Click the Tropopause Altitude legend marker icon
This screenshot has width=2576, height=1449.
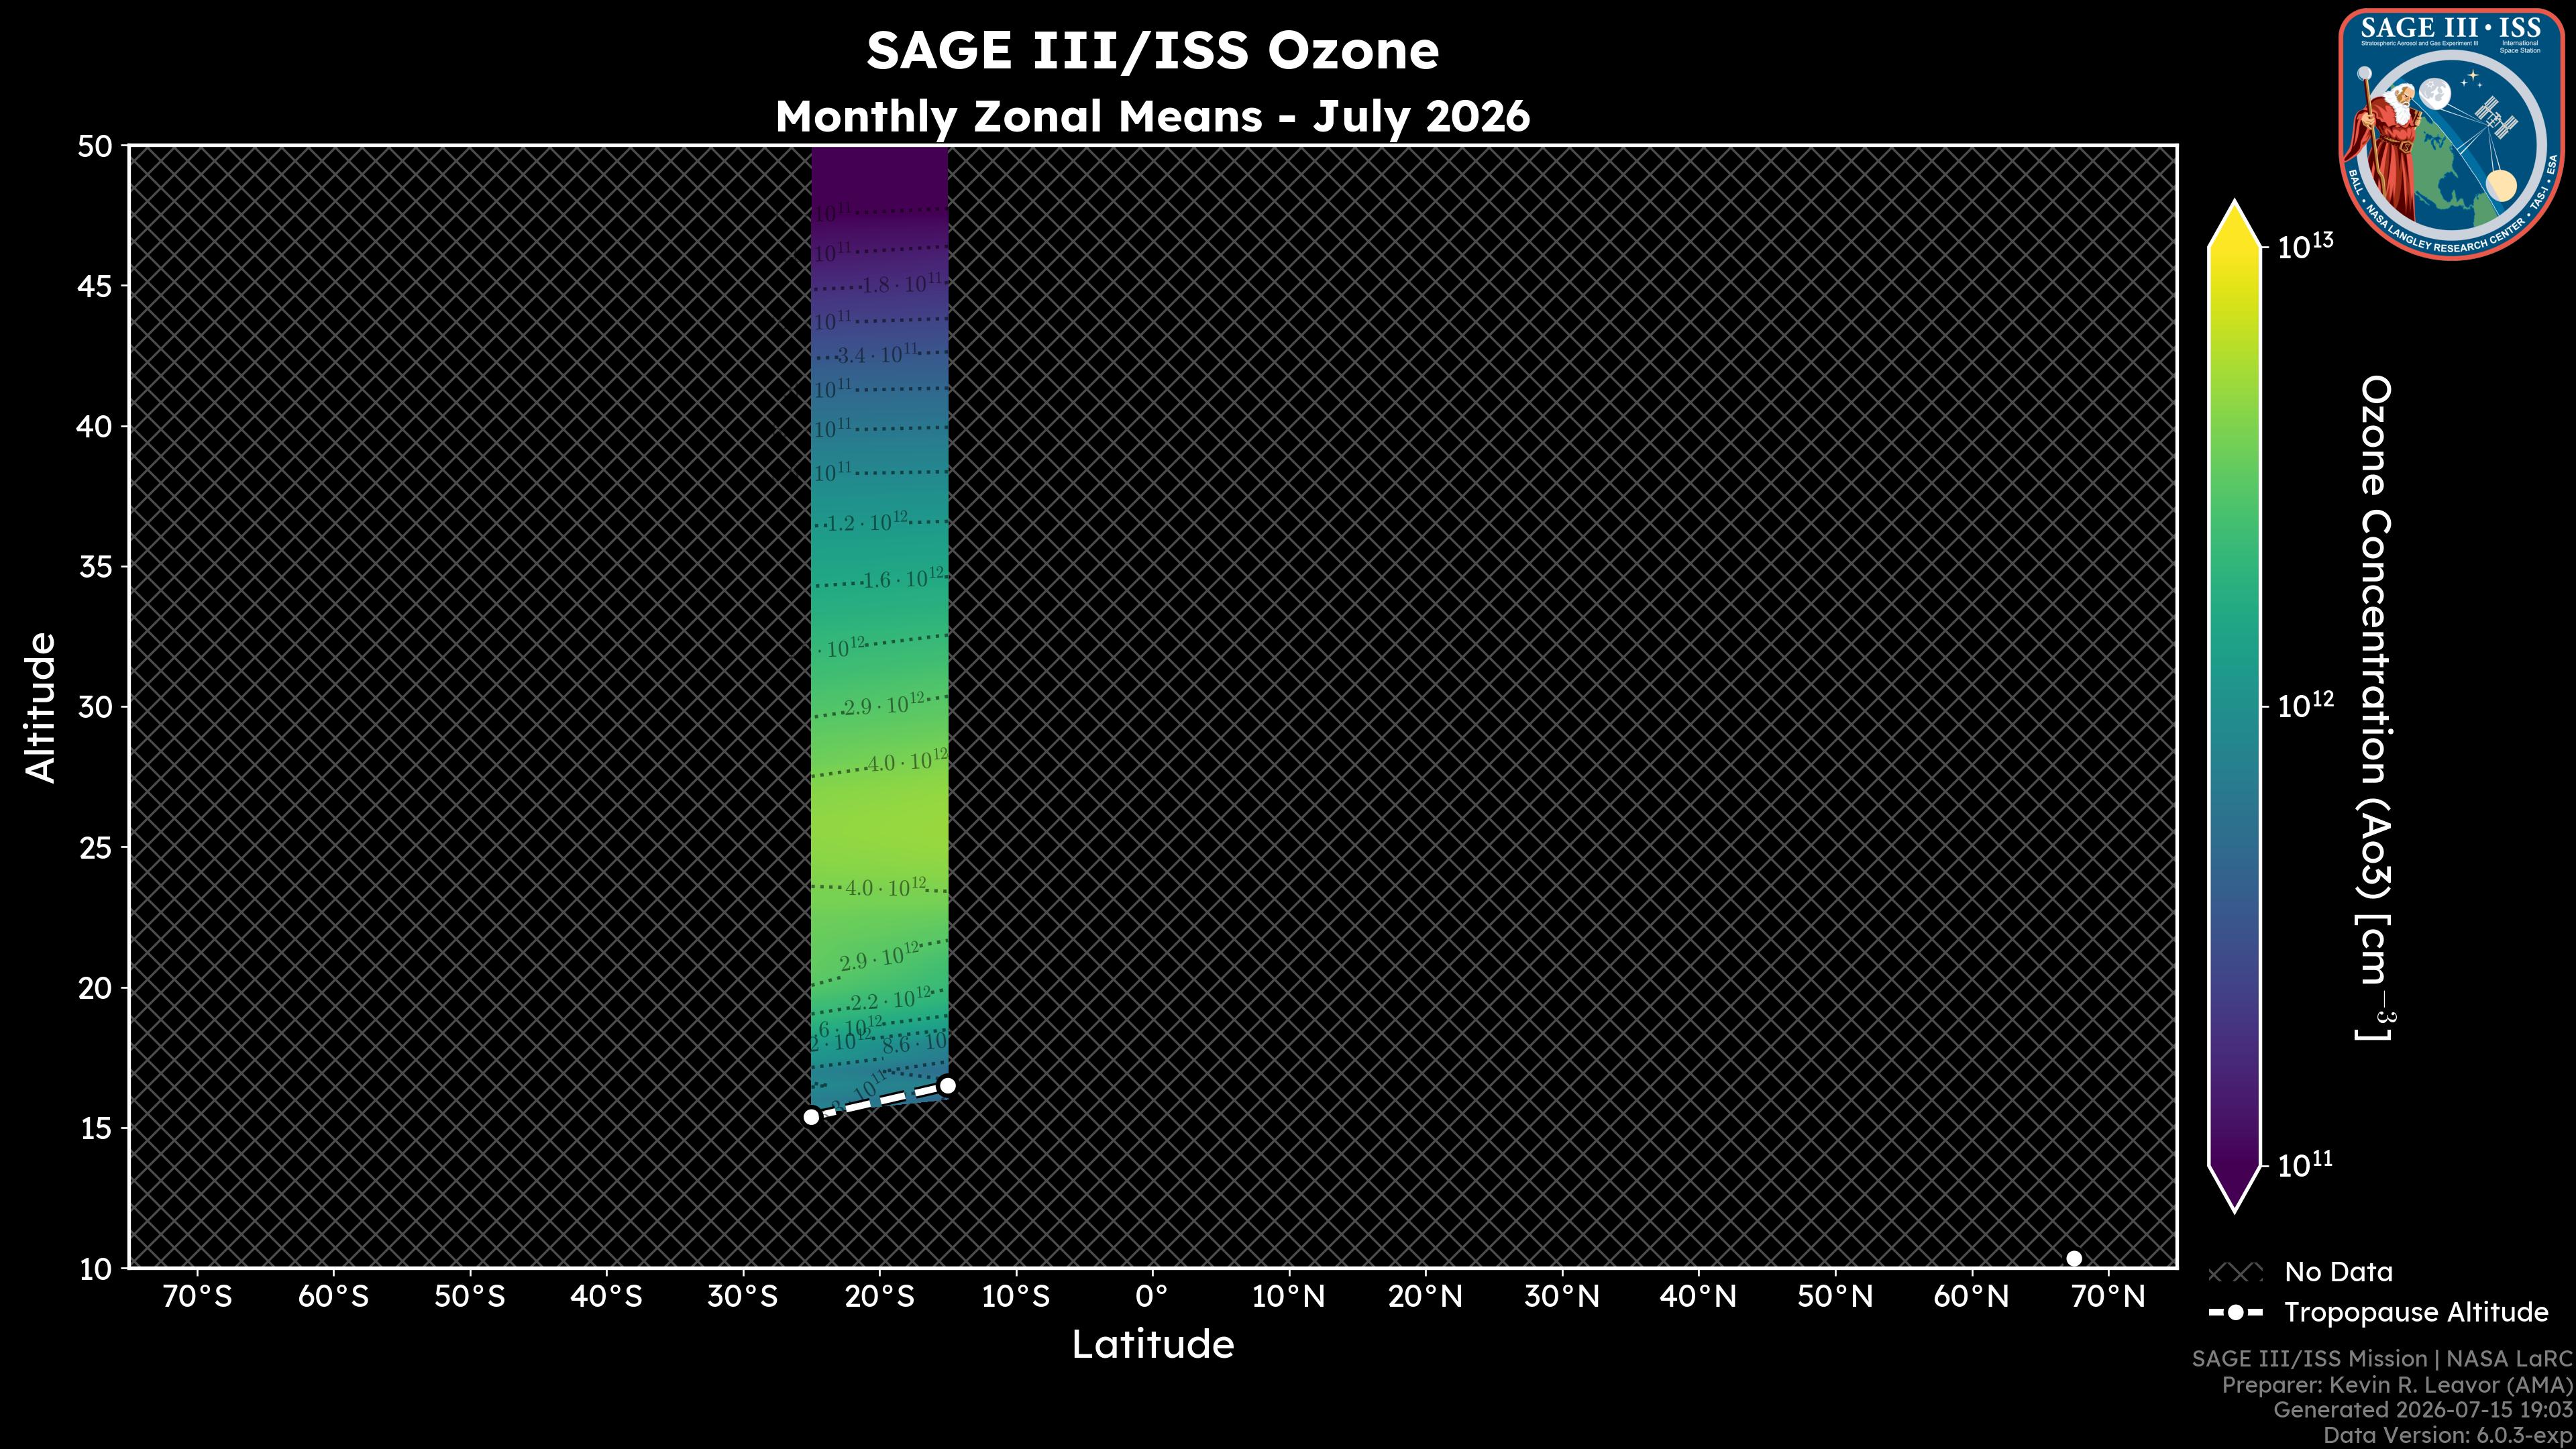tap(2235, 1312)
